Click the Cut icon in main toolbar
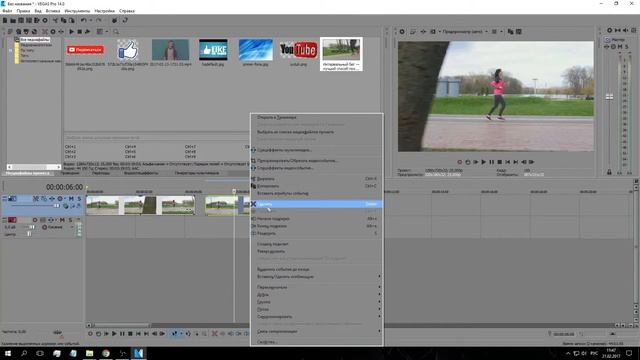This screenshot has width=640, height=360. [55, 20]
